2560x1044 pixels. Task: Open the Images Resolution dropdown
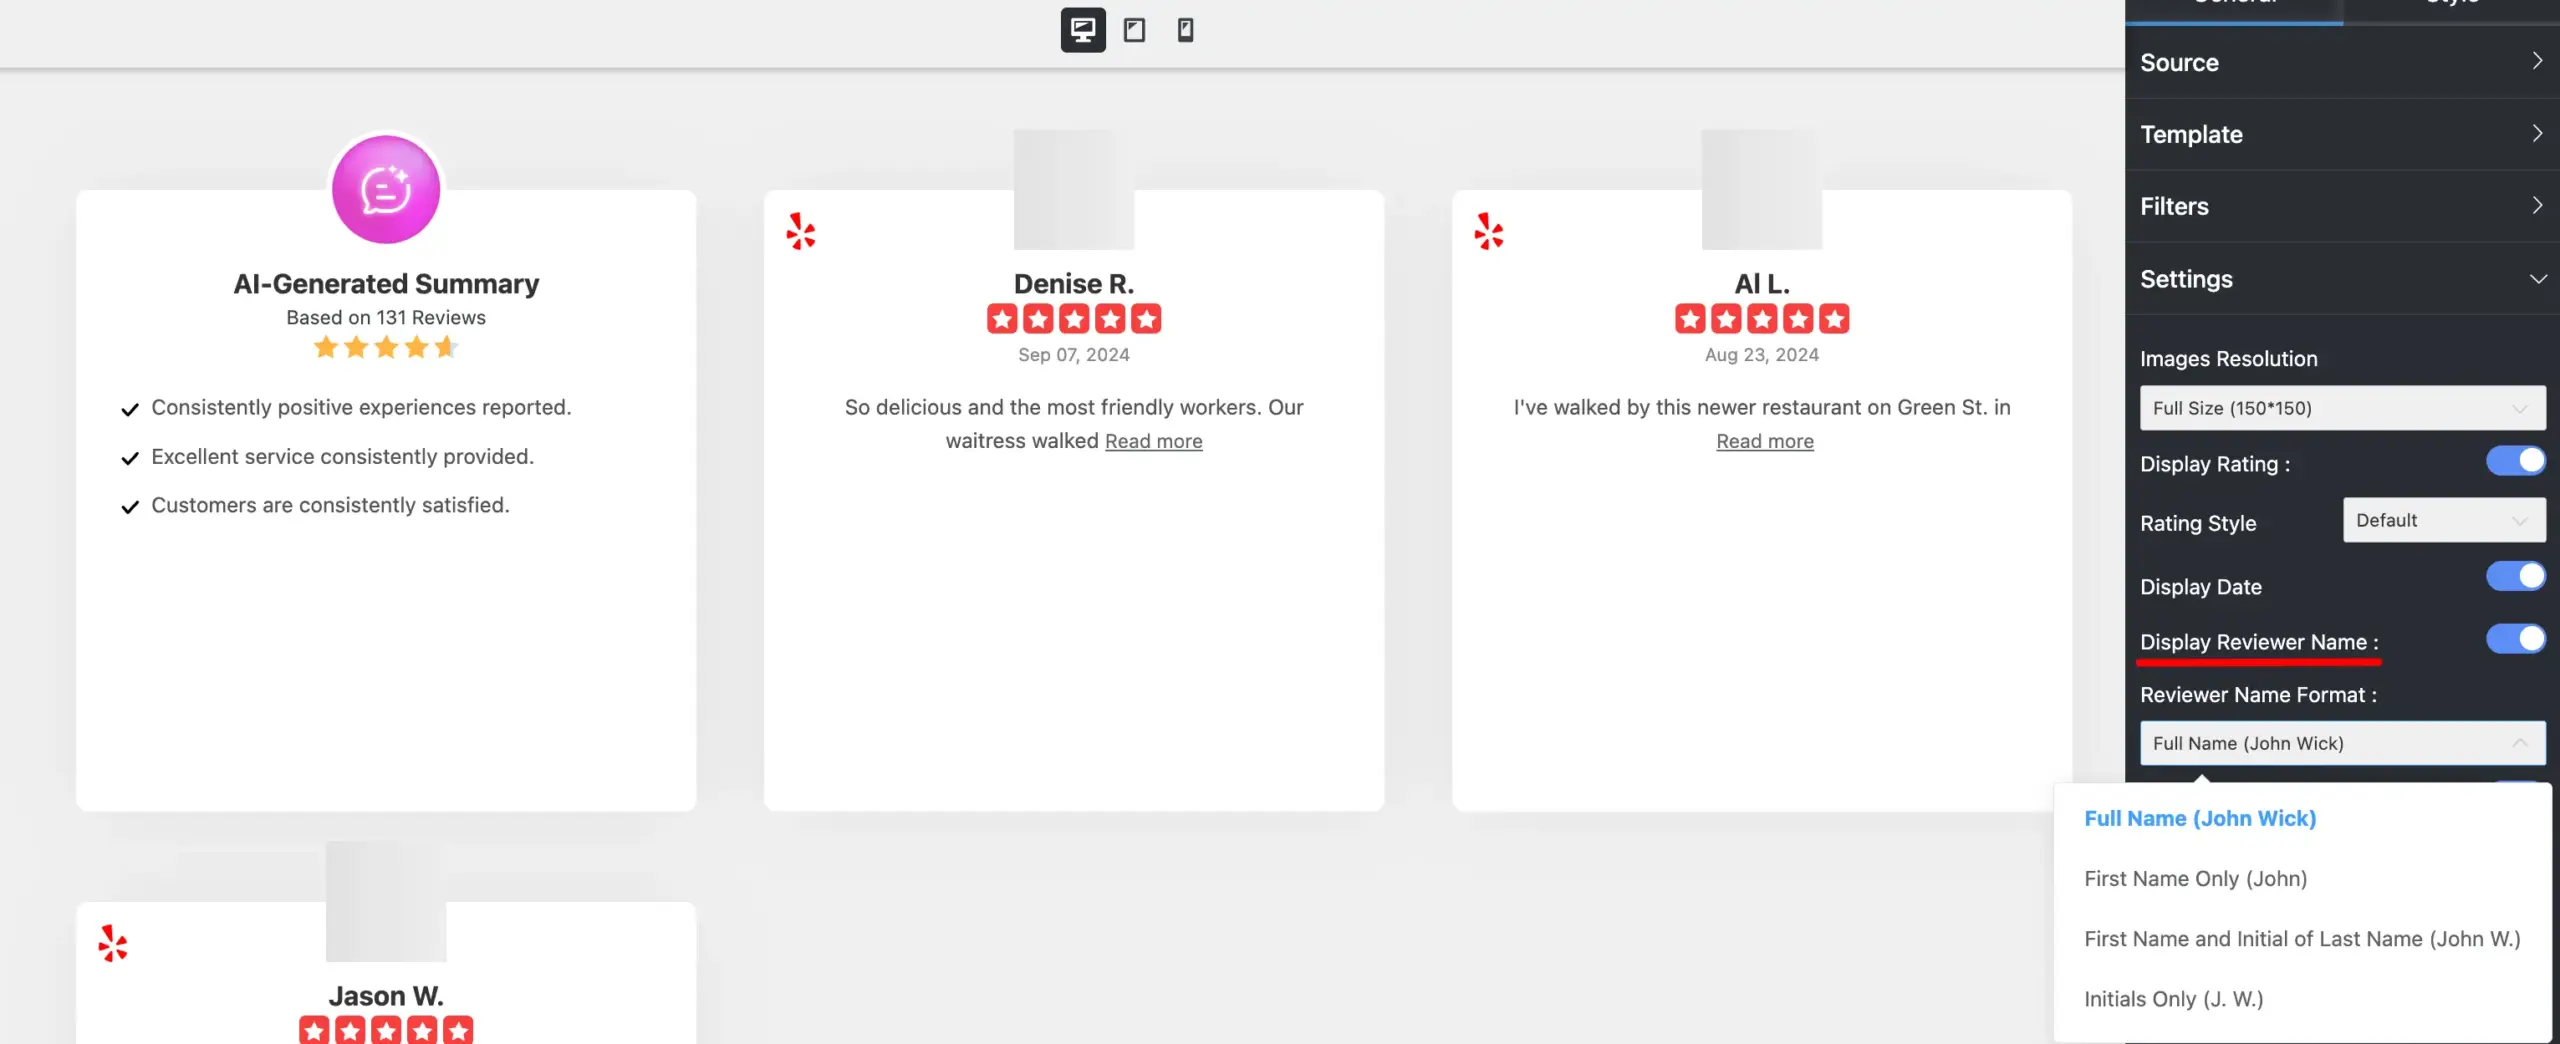[2342, 408]
